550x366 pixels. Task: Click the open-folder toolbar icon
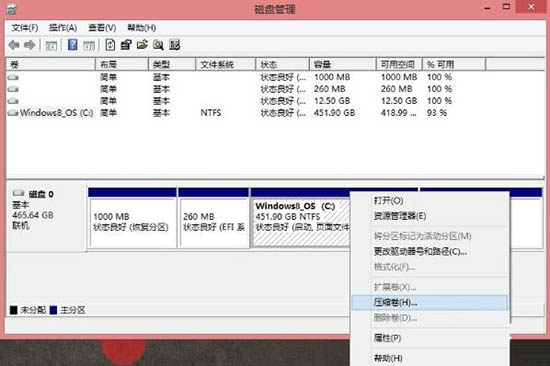[142, 45]
